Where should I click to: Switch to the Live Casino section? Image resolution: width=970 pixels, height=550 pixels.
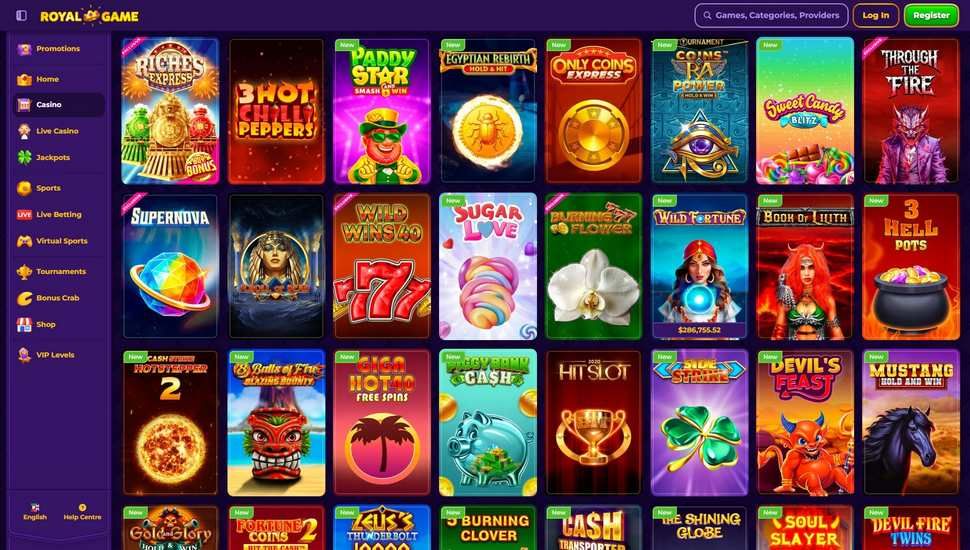click(58, 131)
